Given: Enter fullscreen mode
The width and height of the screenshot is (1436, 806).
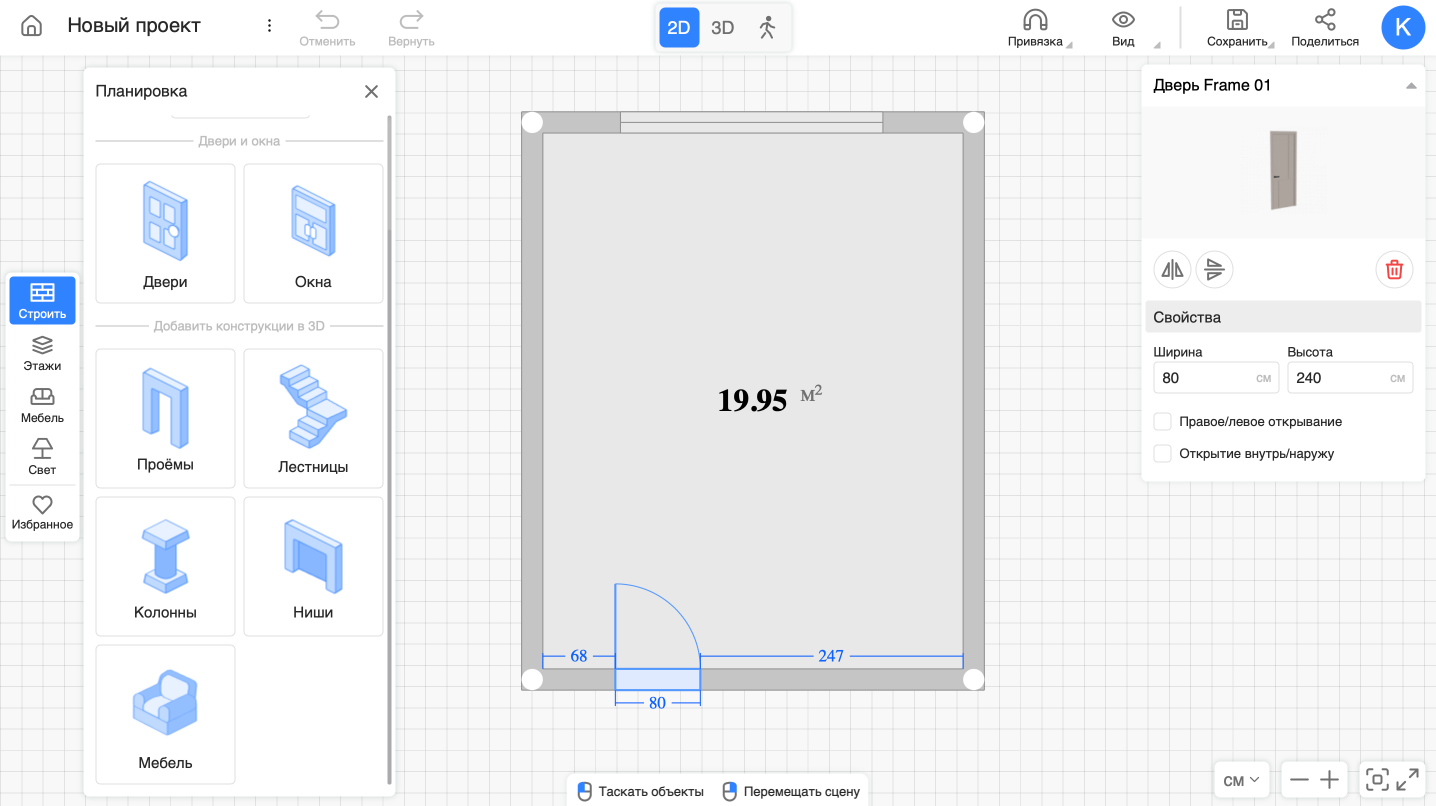Looking at the screenshot, I should click(x=1408, y=780).
